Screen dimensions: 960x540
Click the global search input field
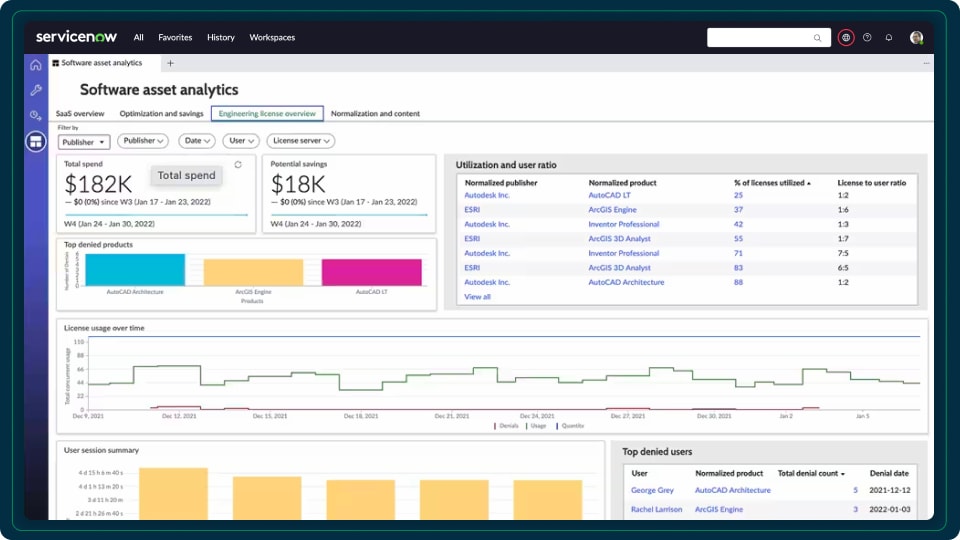(x=762, y=38)
